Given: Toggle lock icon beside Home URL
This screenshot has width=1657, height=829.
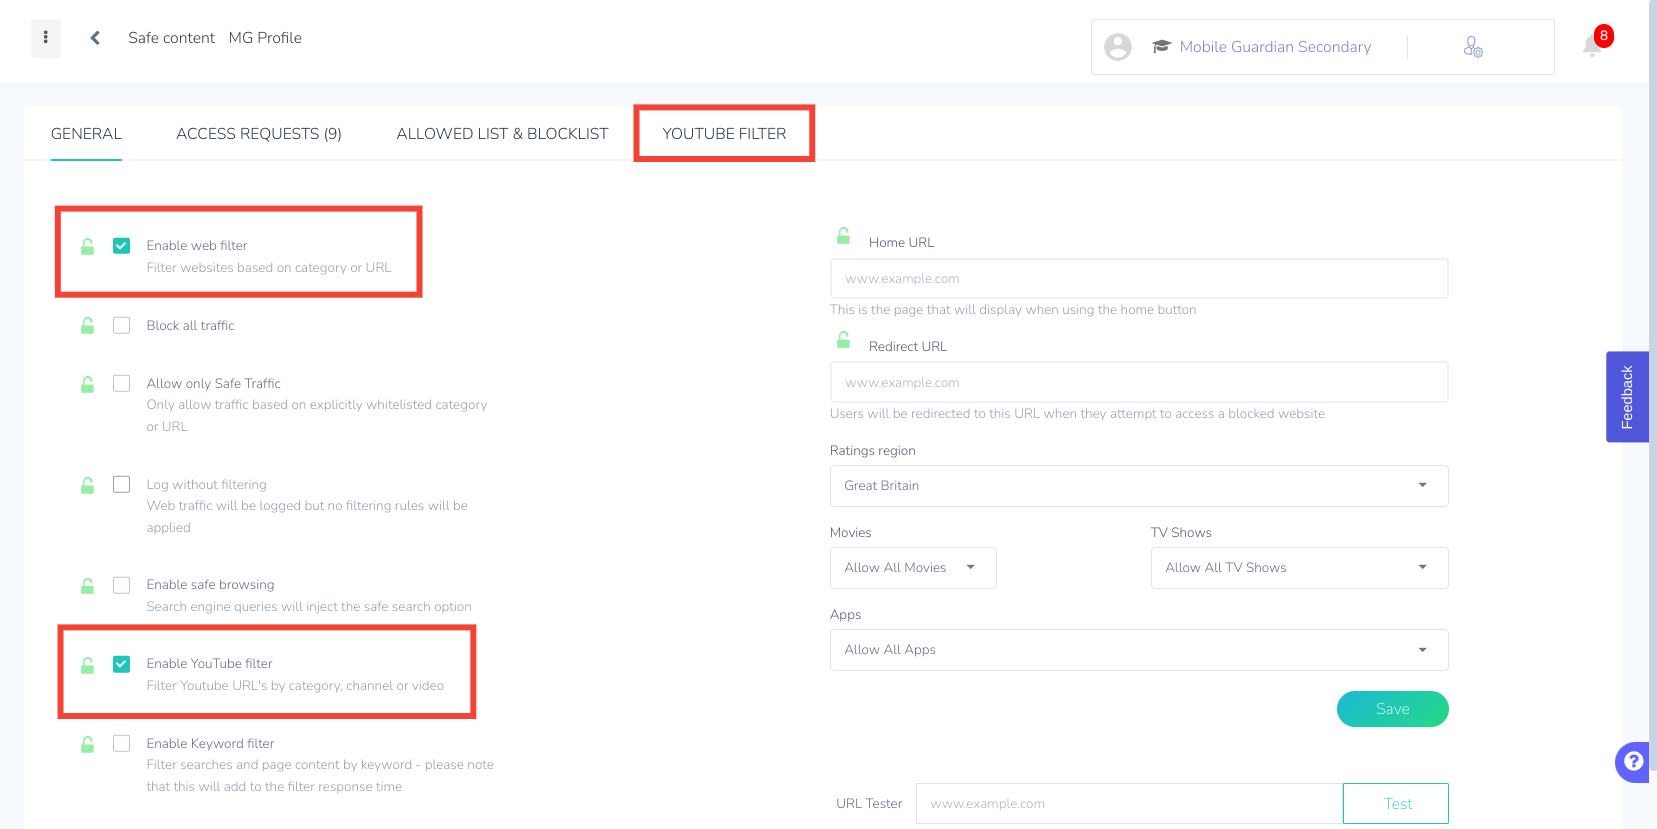Looking at the screenshot, I should [844, 236].
